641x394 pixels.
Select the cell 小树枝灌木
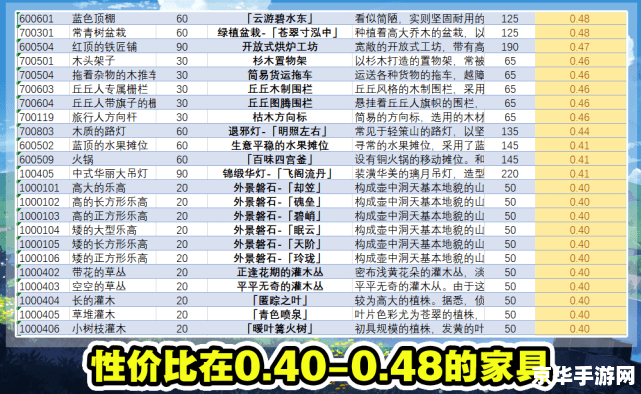(x=99, y=329)
